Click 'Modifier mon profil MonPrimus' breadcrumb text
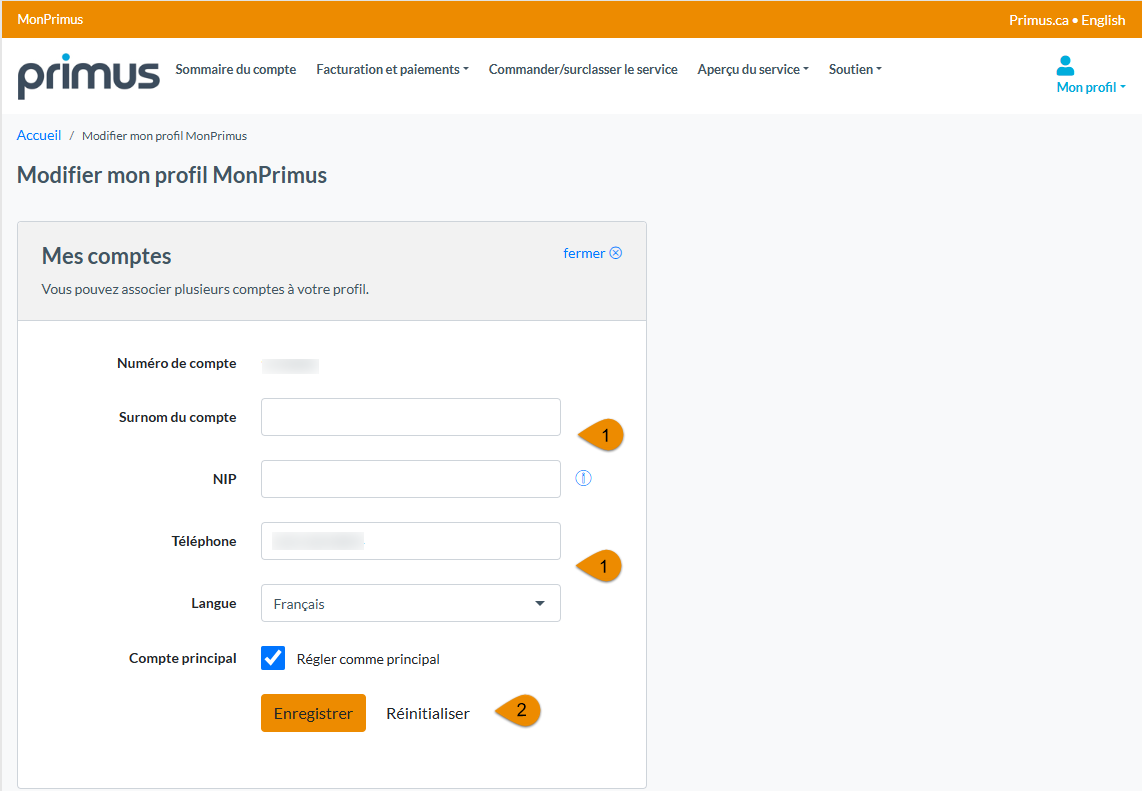This screenshot has height=791, width=1142. (x=165, y=136)
